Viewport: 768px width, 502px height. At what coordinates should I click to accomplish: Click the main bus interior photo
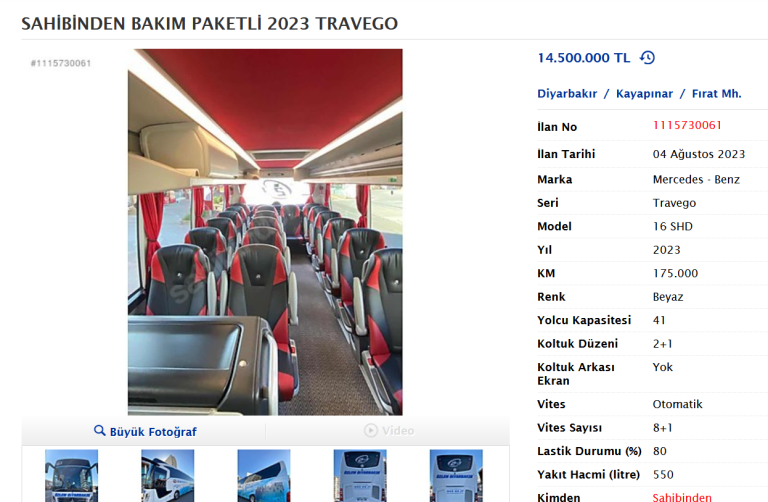point(265,232)
